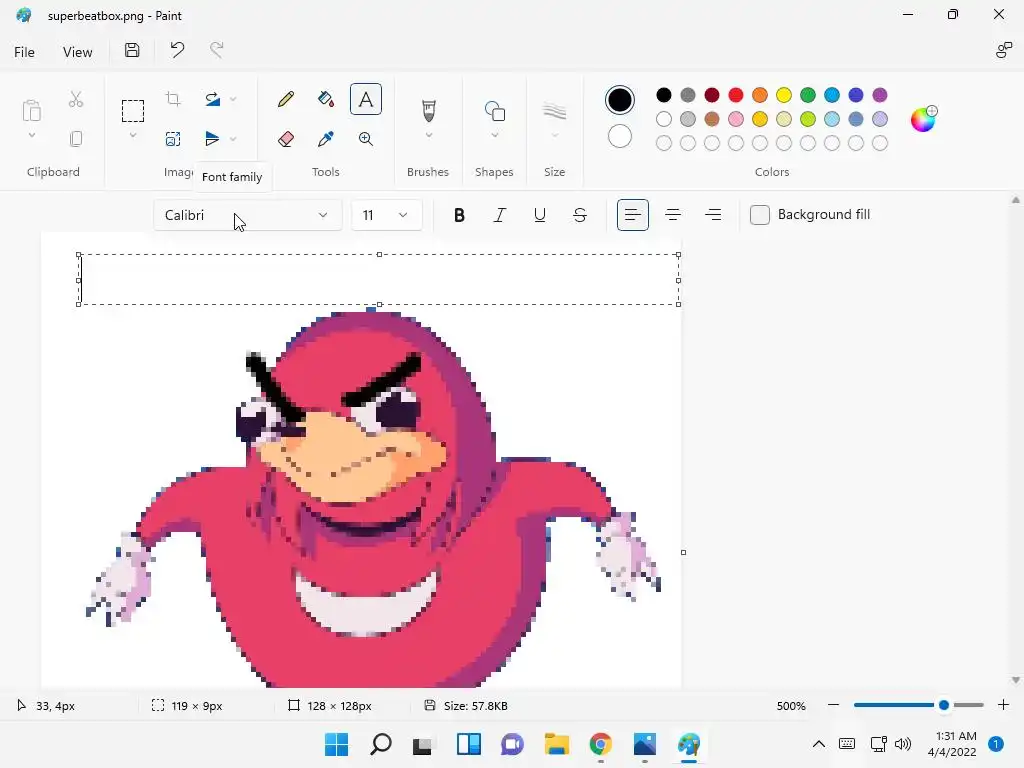The width and height of the screenshot is (1024, 768).
Task: Toggle Italic text formatting
Action: pos(500,215)
